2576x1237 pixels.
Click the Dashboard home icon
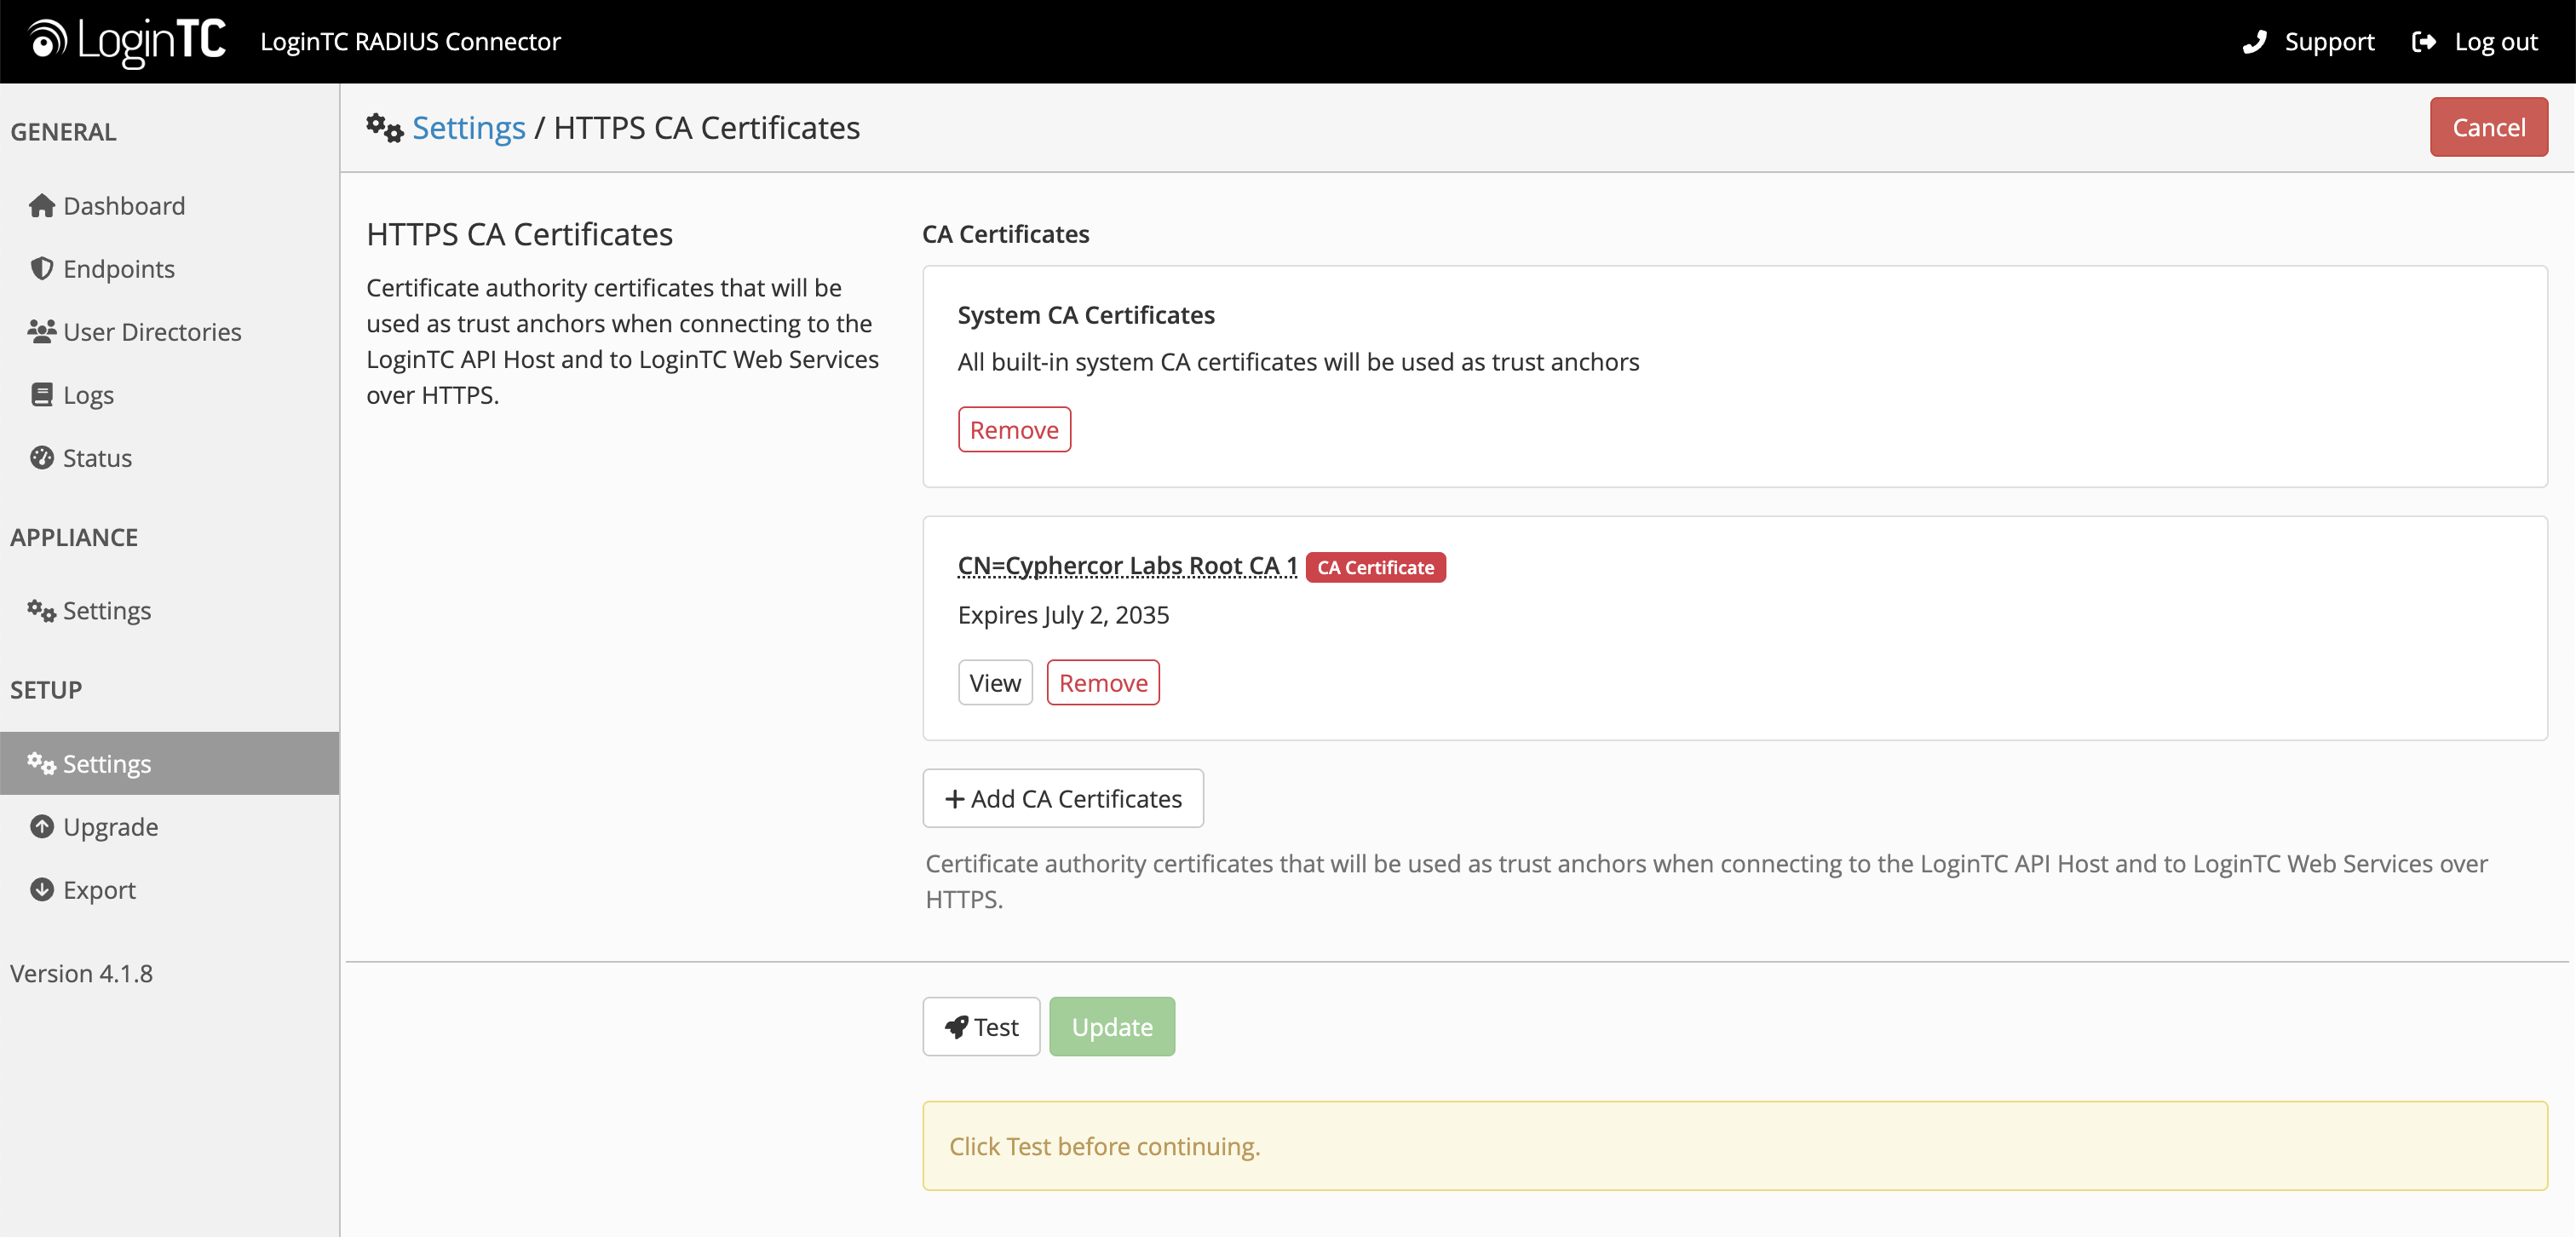(41, 206)
